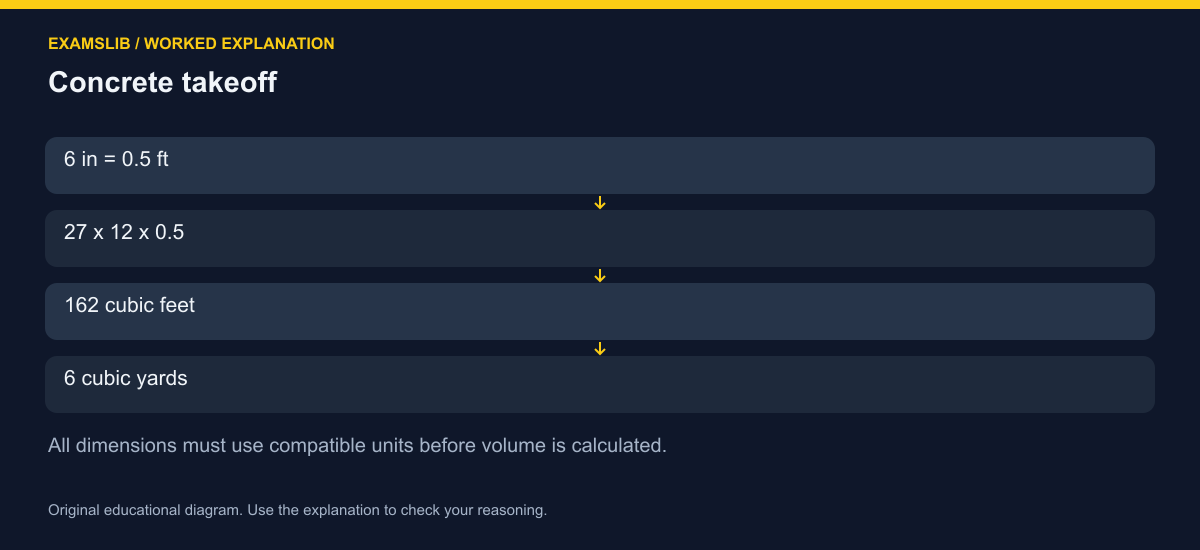The width and height of the screenshot is (1200, 550).
Task: Click the equals sign in the first step
Action: point(110,160)
